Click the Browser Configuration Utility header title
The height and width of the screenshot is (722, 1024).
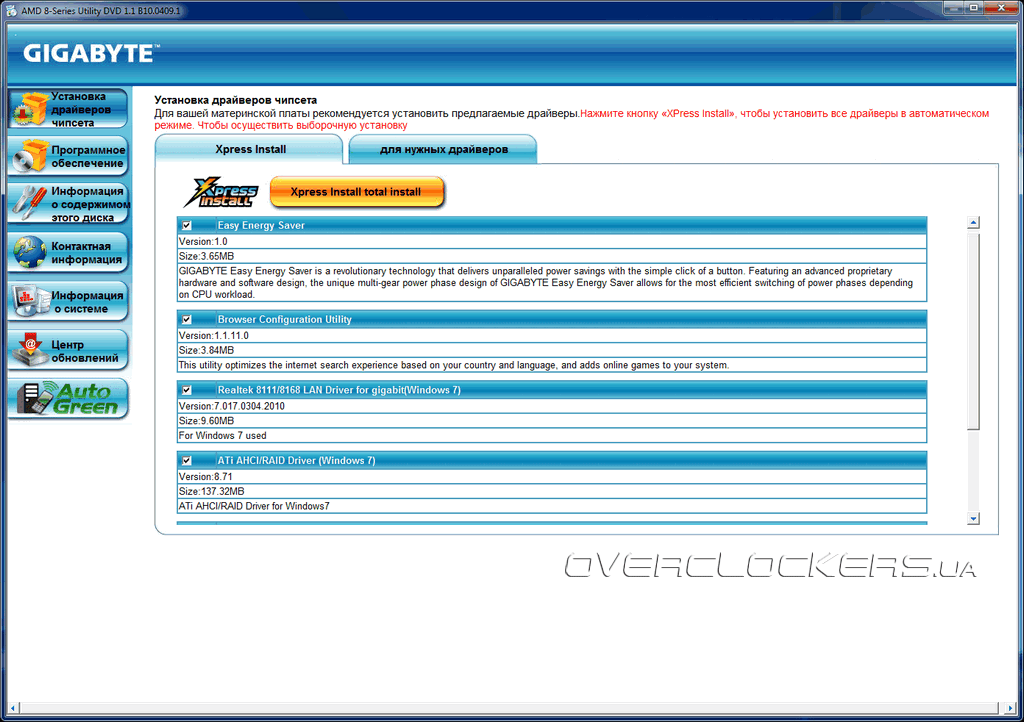(x=284, y=319)
